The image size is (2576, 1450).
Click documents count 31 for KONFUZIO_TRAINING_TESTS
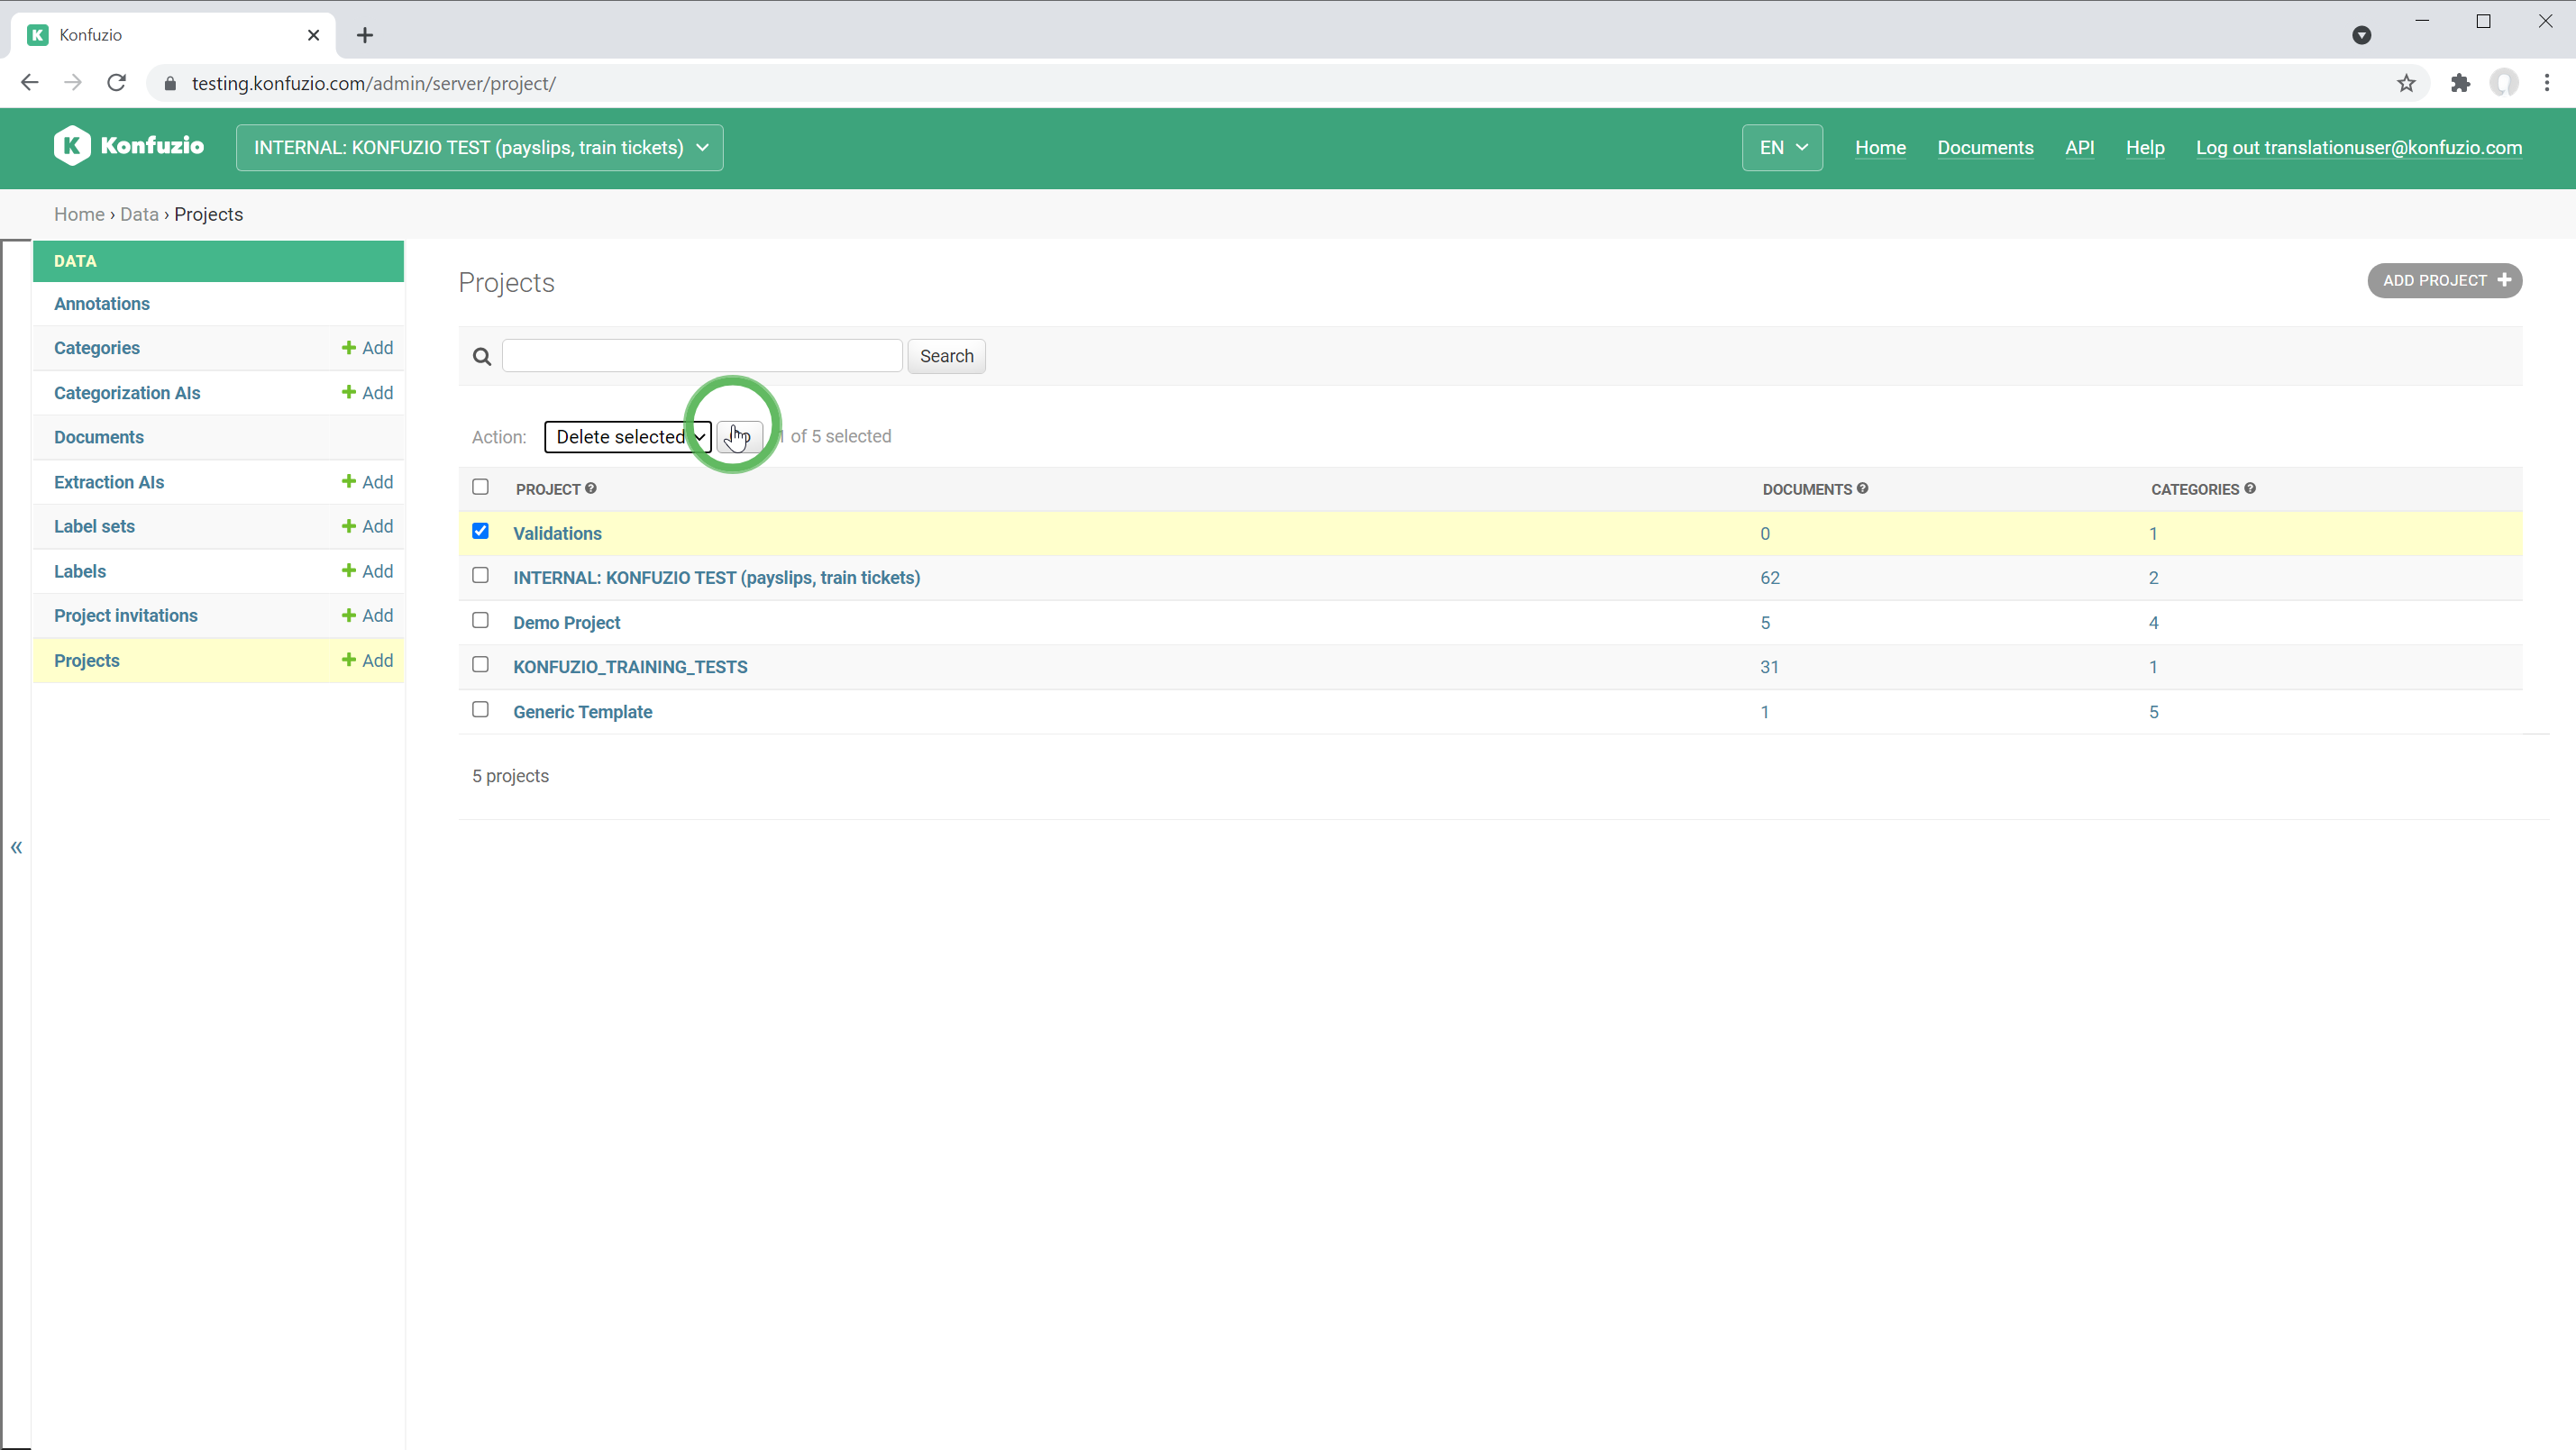click(1769, 667)
